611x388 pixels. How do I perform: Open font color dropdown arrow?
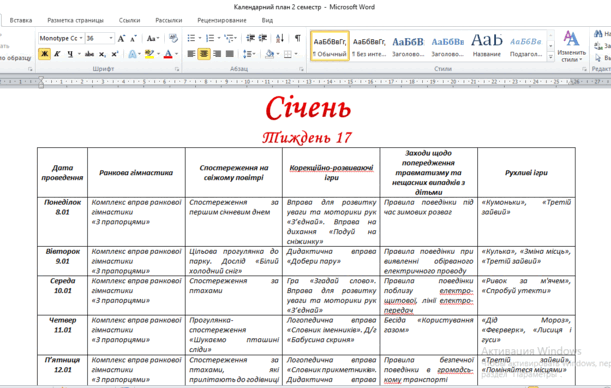(177, 54)
